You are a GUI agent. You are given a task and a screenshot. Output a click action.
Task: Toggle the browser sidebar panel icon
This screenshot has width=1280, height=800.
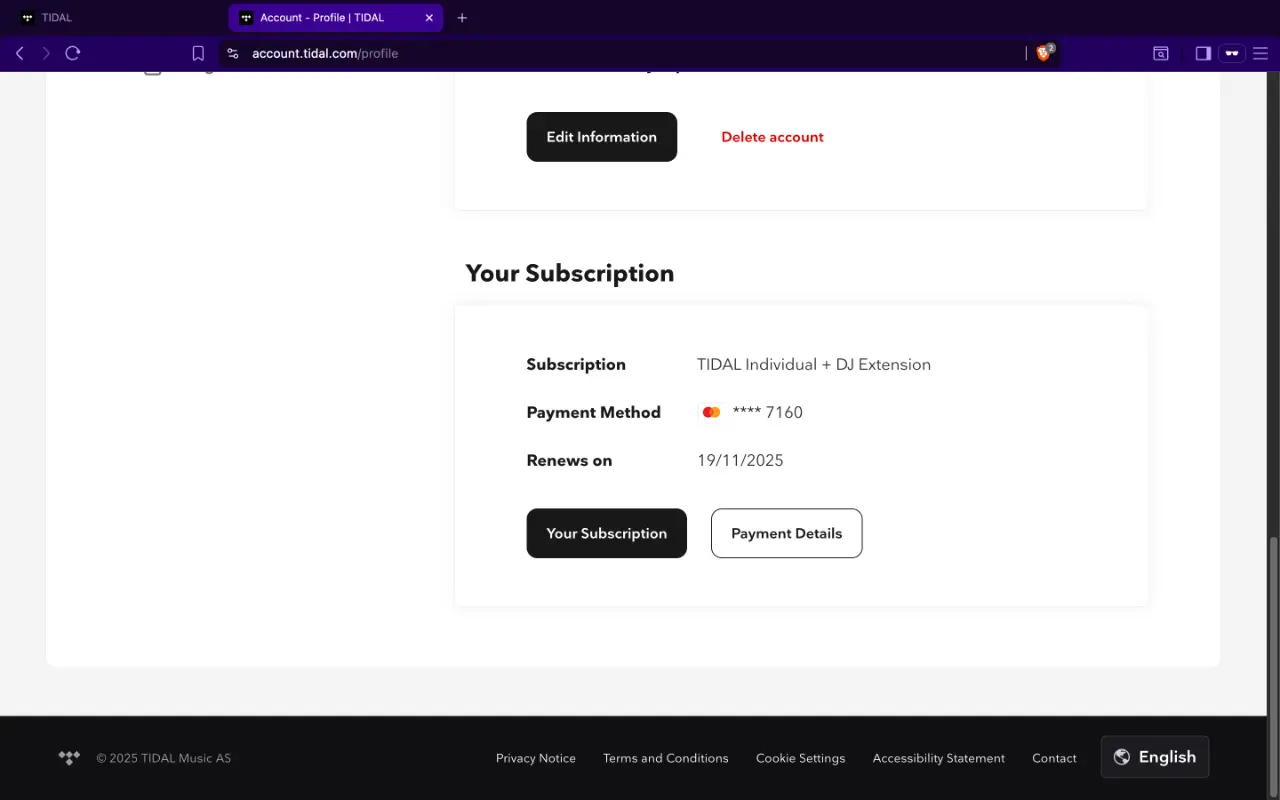coord(1203,54)
